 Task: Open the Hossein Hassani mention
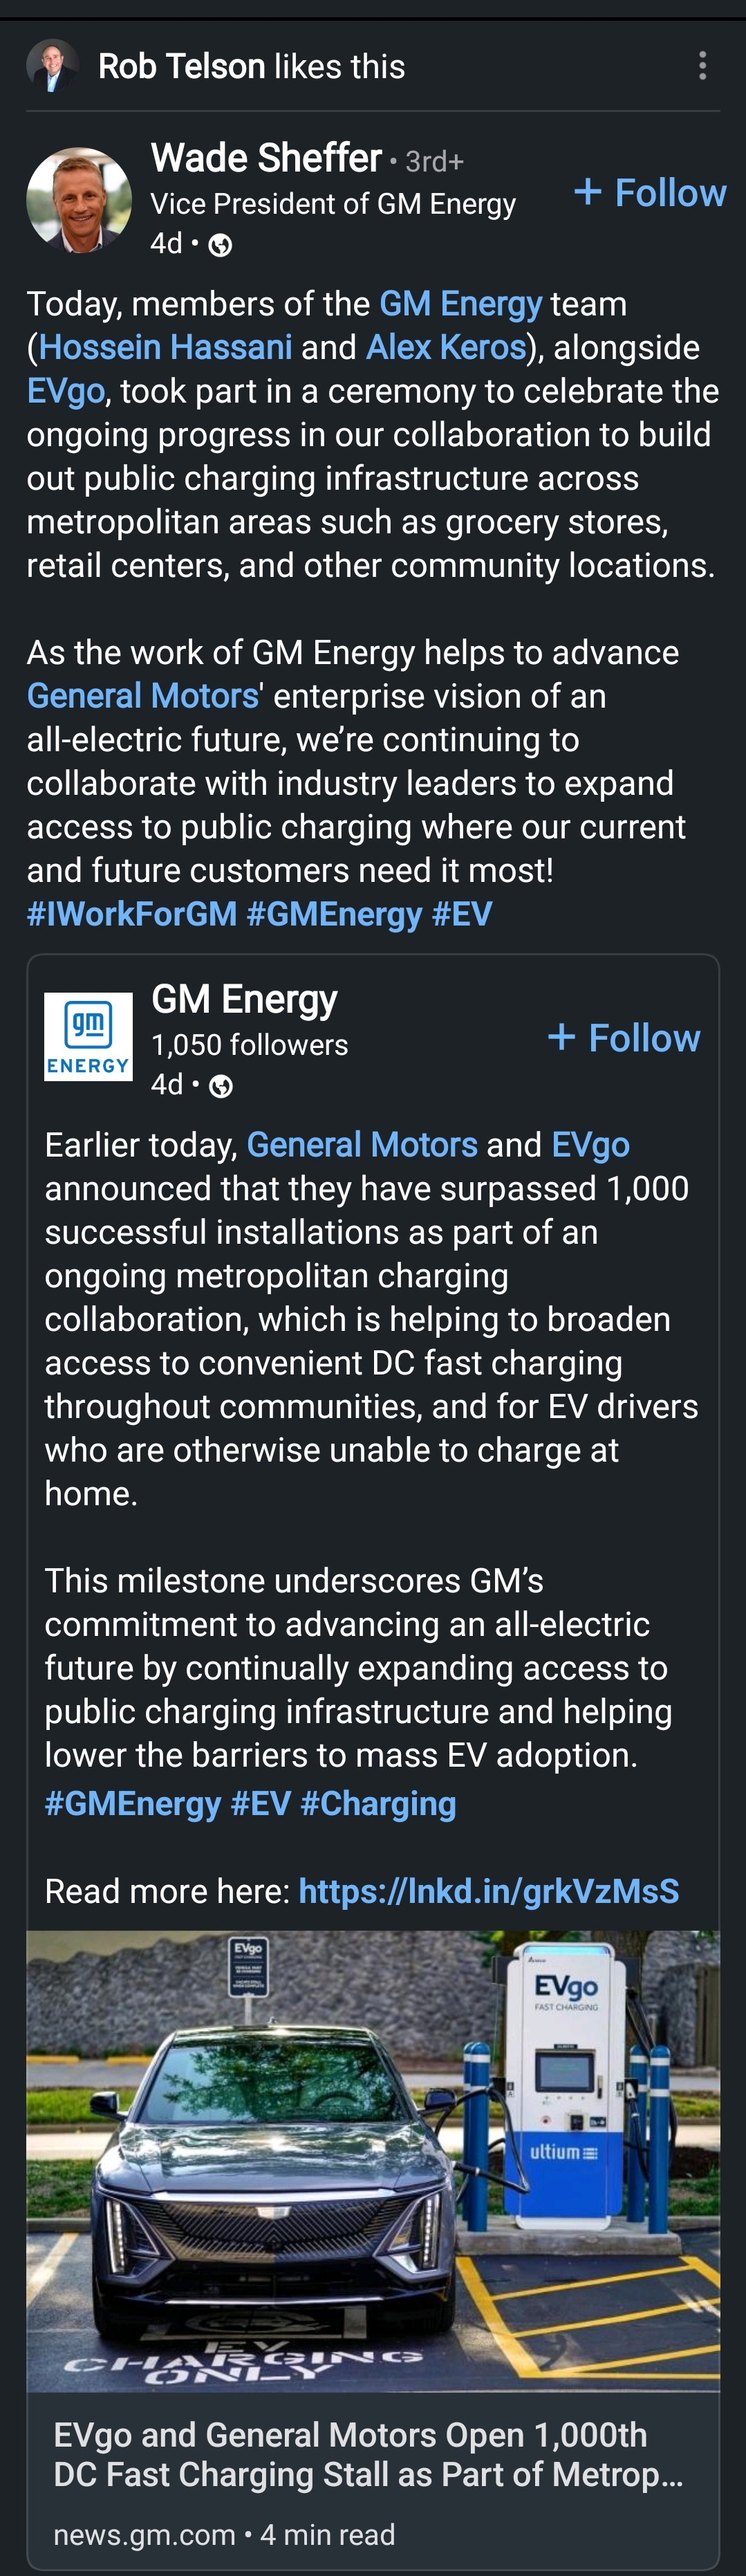coord(165,347)
